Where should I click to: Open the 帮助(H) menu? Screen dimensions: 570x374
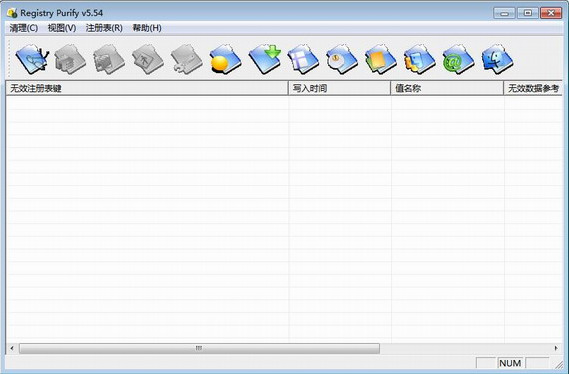147,28
